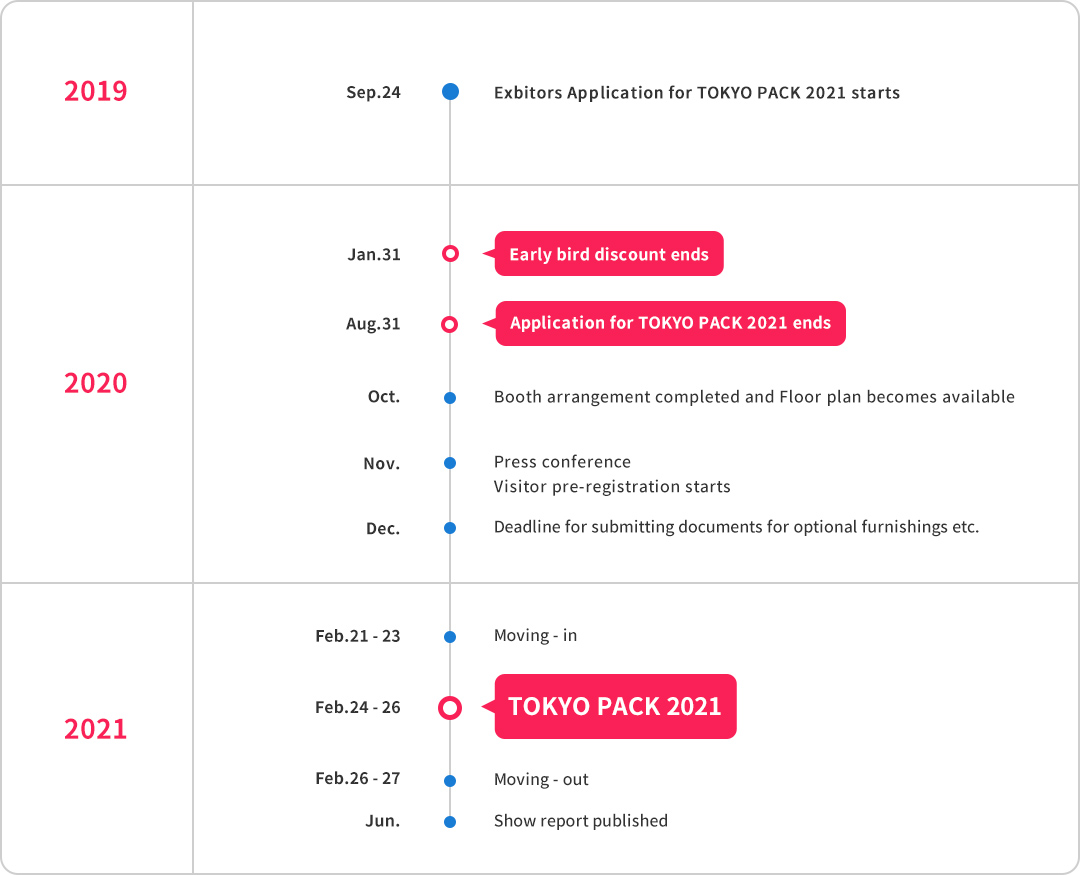Image resolution: width=1080 pixels, height=875 pixels.
Task: Click the 'Jan.31' date text
Action: [x=374, y=254]
